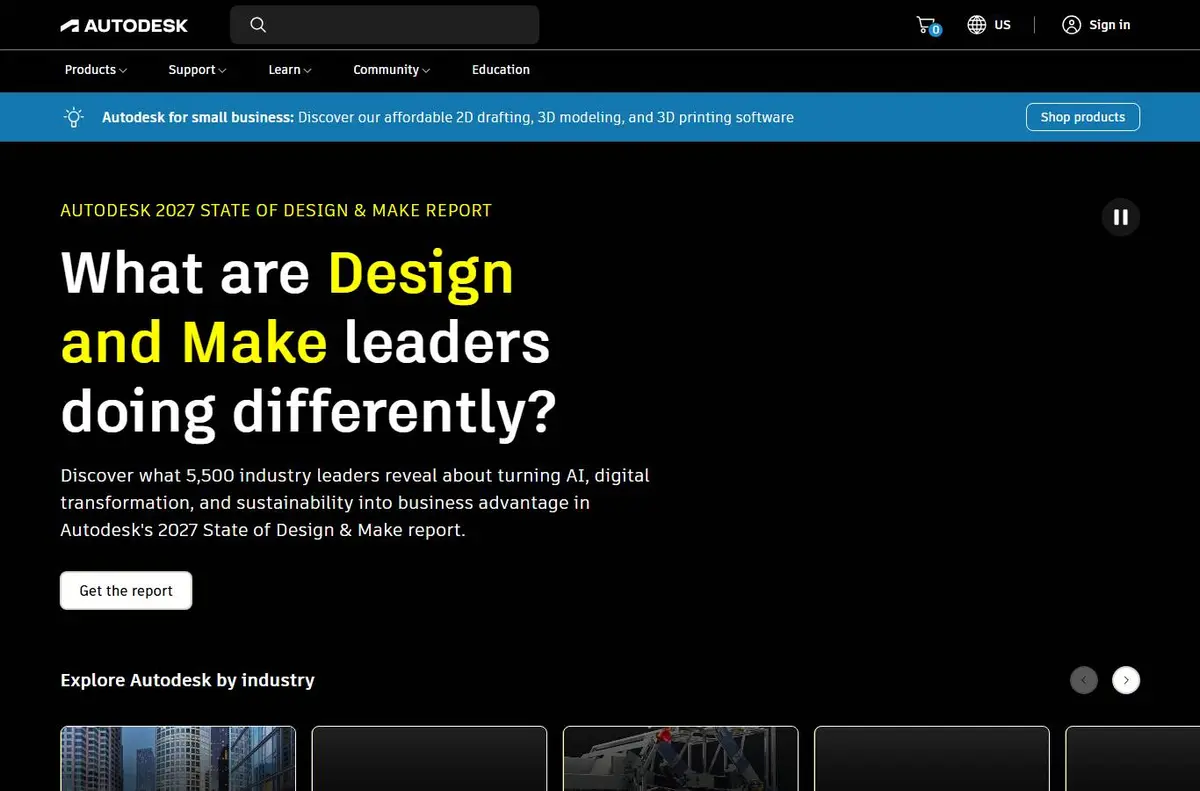Click the Shop products button
The height and width of the screenshot is (791, 1200).
click(1083, 117)
